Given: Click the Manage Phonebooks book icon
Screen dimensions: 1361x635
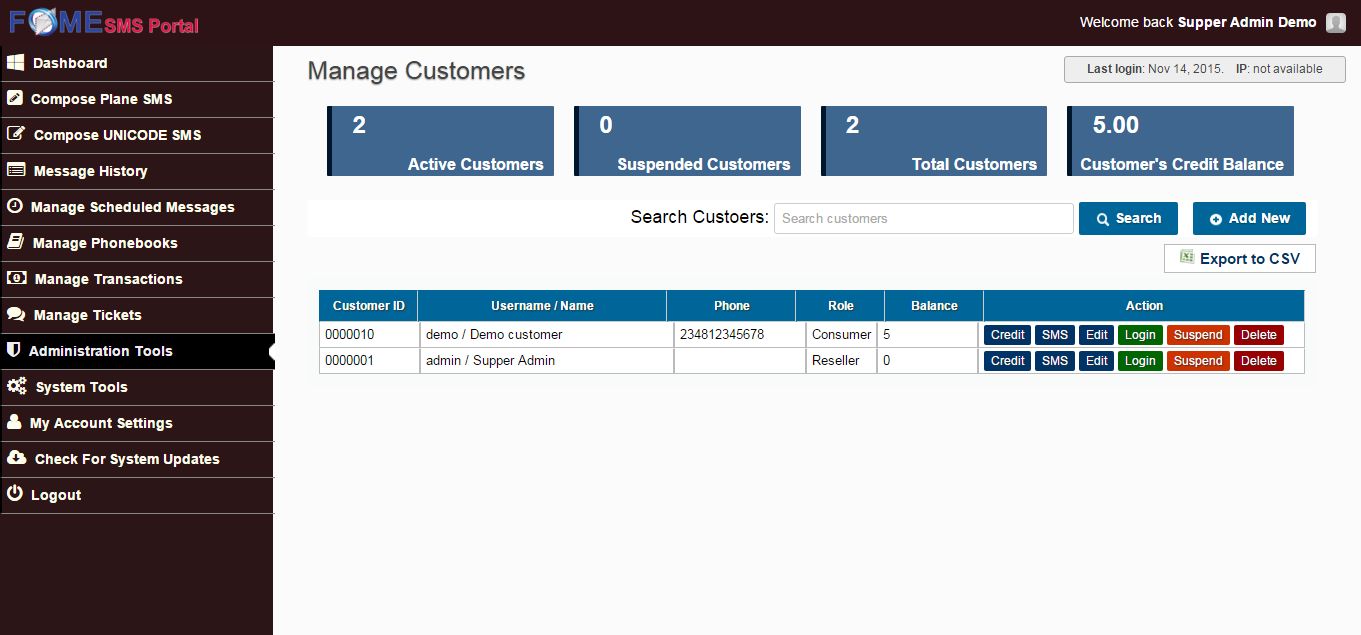Looking at the screenshot, I should [15, 243].
